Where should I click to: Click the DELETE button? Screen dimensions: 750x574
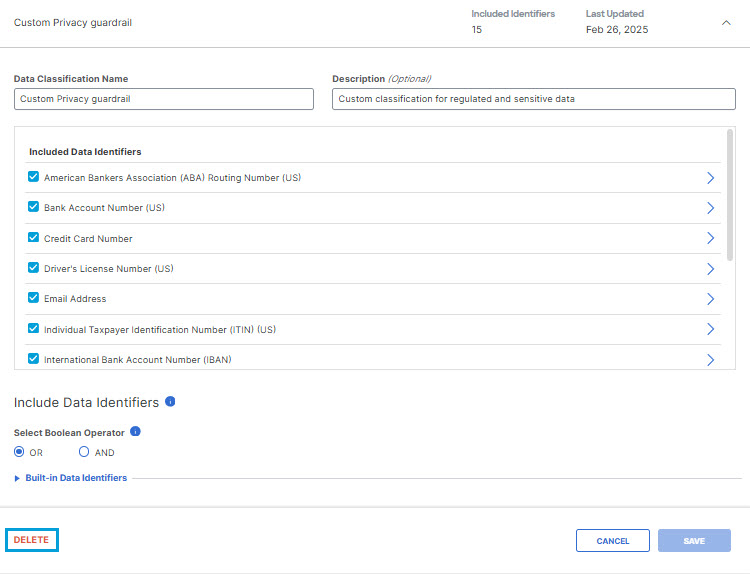(32, 540)
